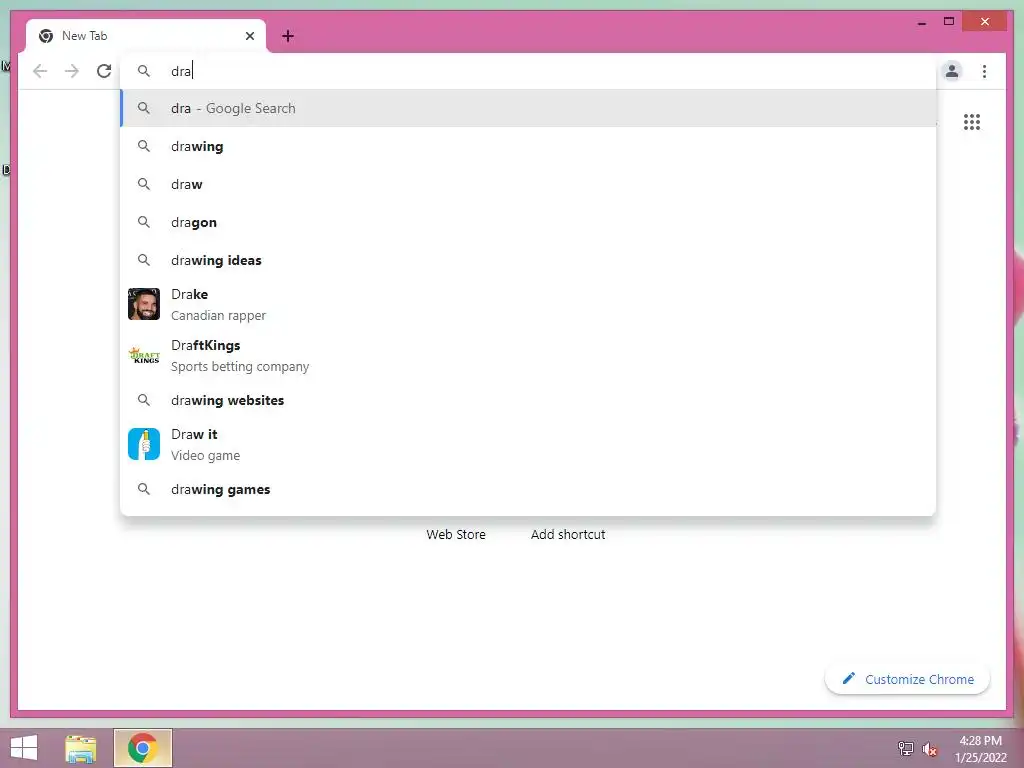Click the network tray icon

(906, 748)
